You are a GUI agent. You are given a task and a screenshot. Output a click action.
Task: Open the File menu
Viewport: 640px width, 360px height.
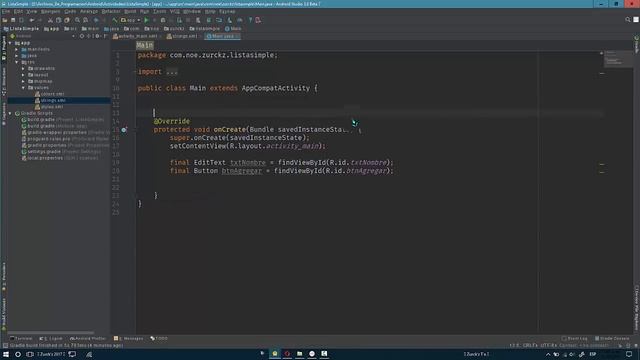point(6,11)
